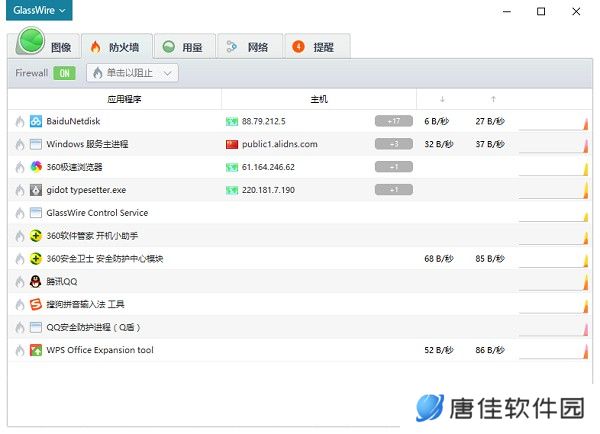Viewport: 600px width, 434px height.
Task: Block 360极速浏览器 with flame icon
Action: (20, 167)
